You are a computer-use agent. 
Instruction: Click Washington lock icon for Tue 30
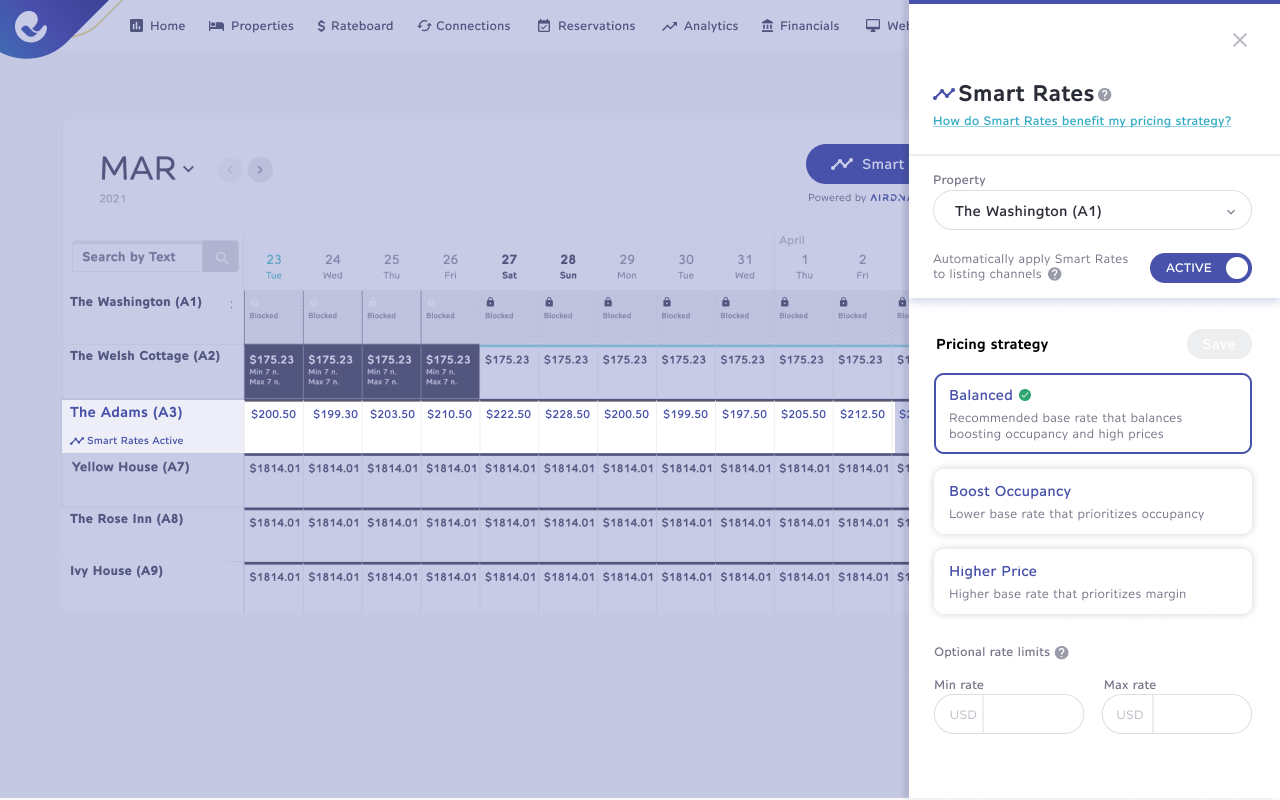pos(667,302)
